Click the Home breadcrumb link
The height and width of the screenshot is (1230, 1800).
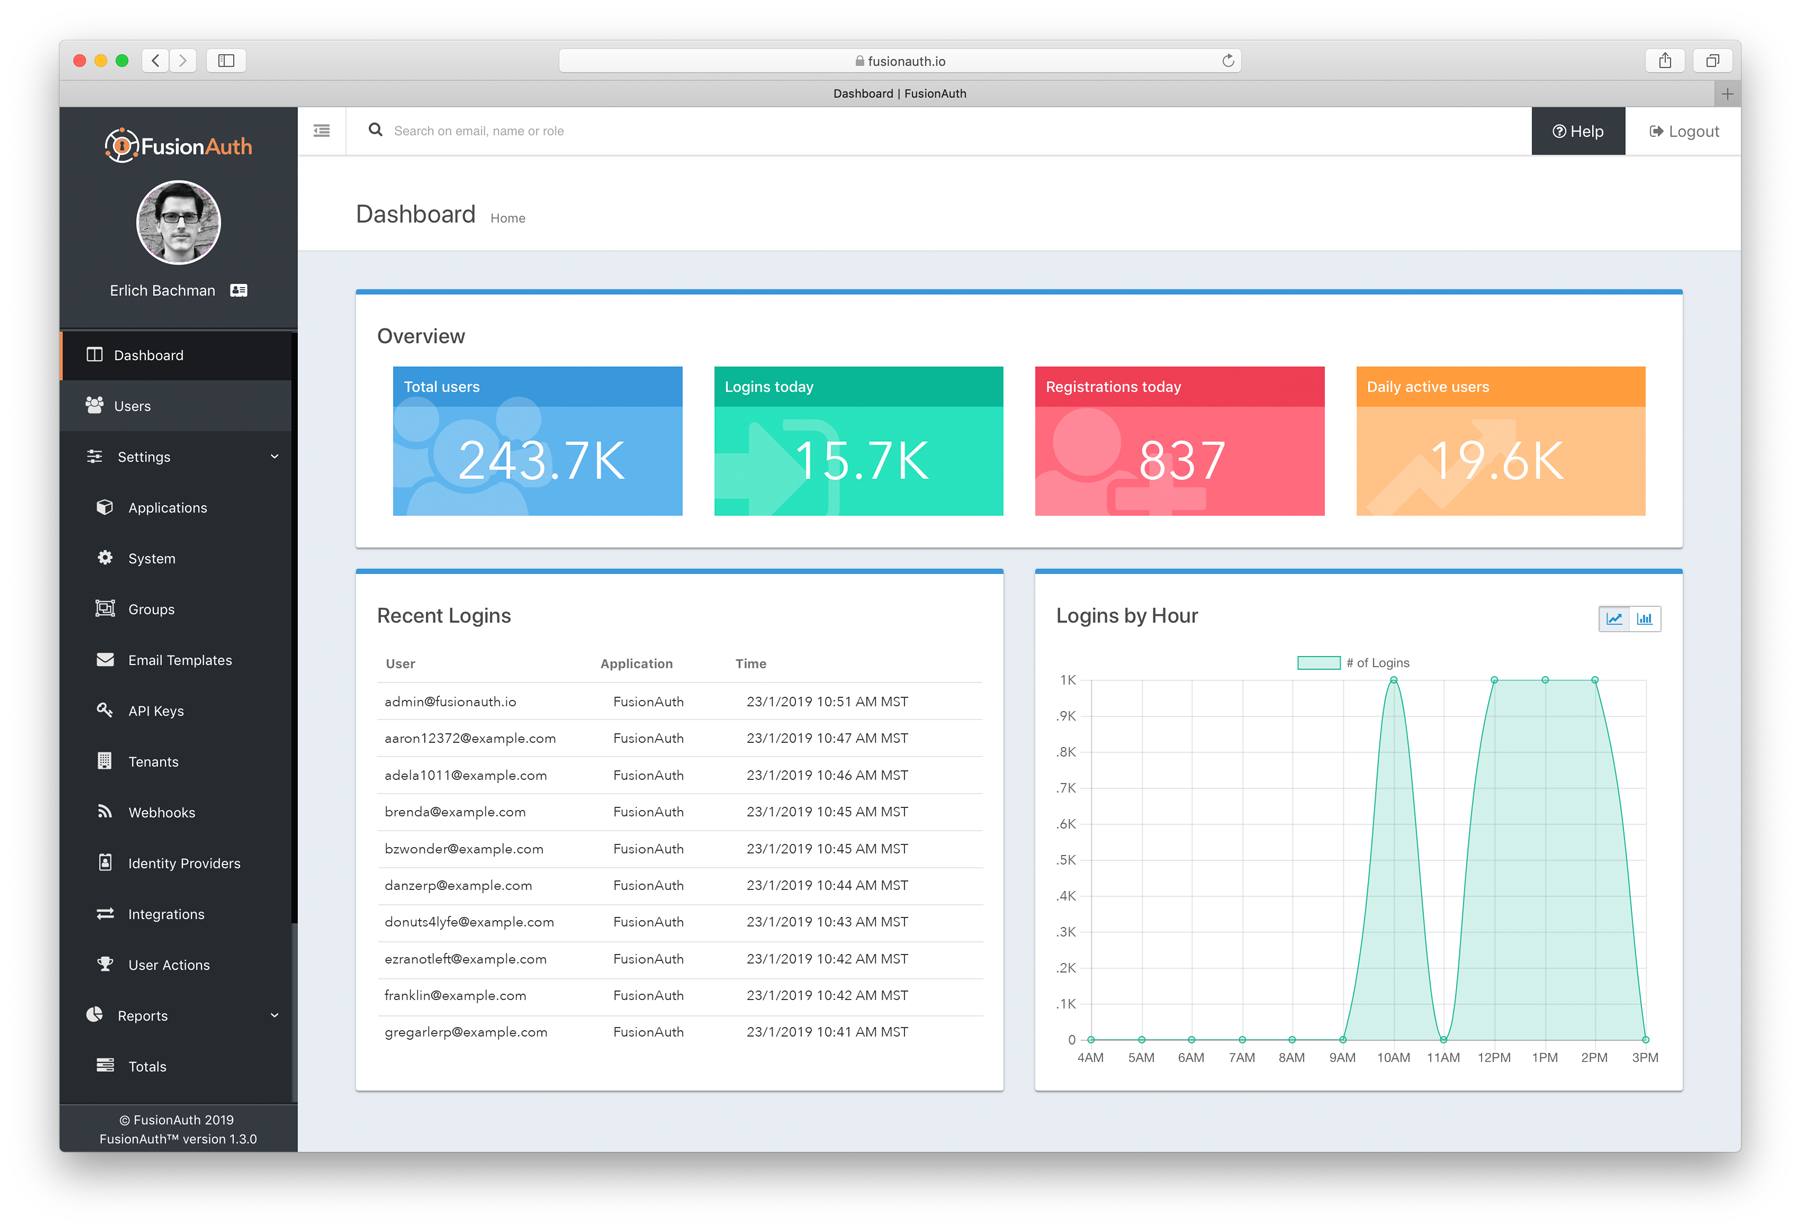(x=508, y=218)
